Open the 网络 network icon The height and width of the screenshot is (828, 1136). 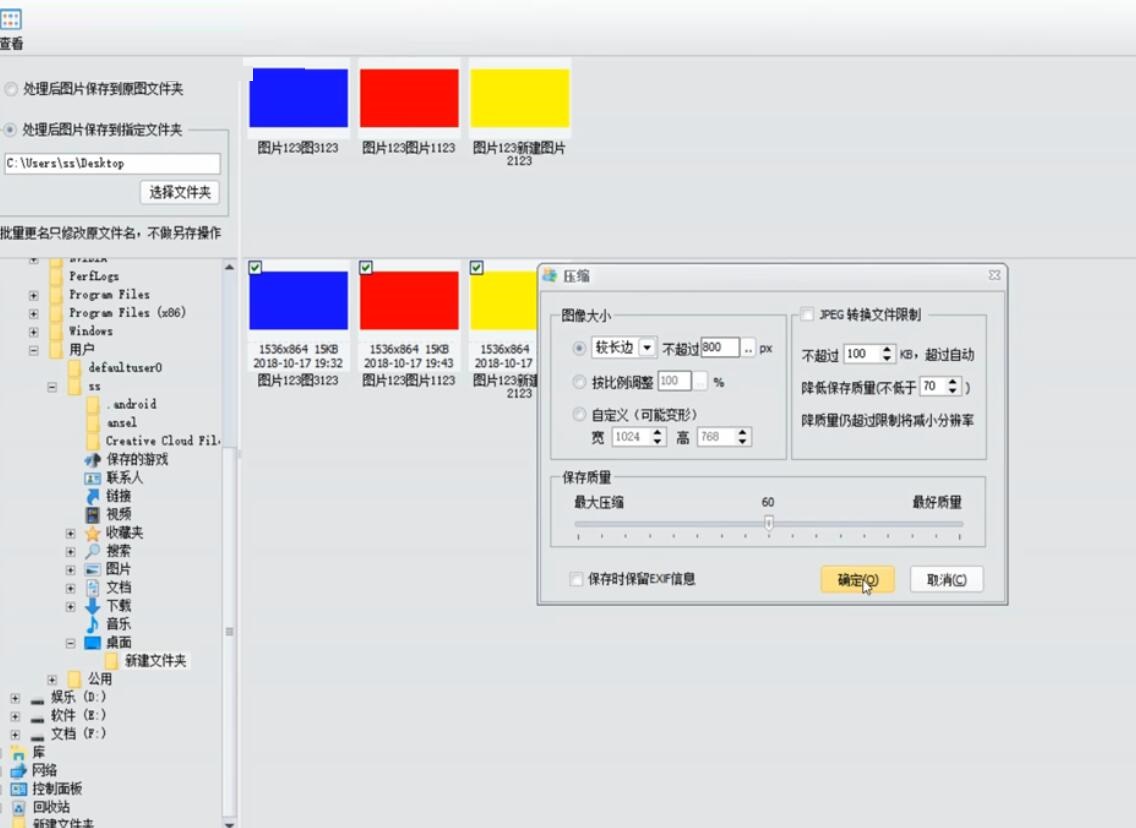[x=18, y=771]
